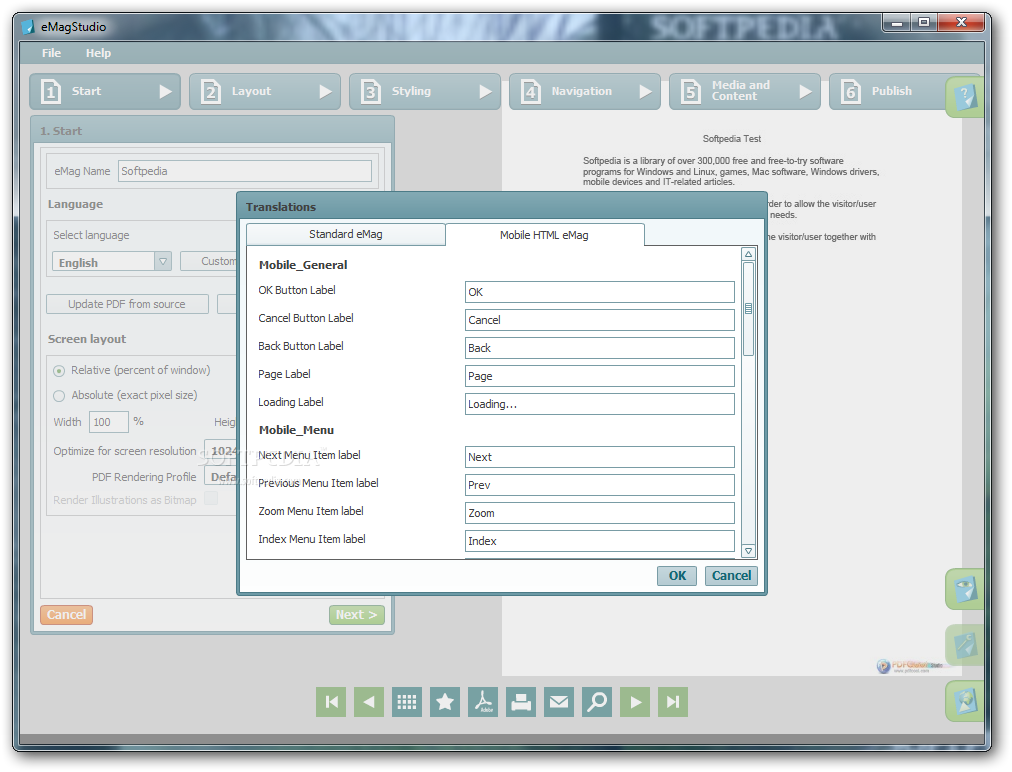This screenshot has height=772, width=1012.
Task: Edit the Cancel Button Label field
Action: point(600,320)
